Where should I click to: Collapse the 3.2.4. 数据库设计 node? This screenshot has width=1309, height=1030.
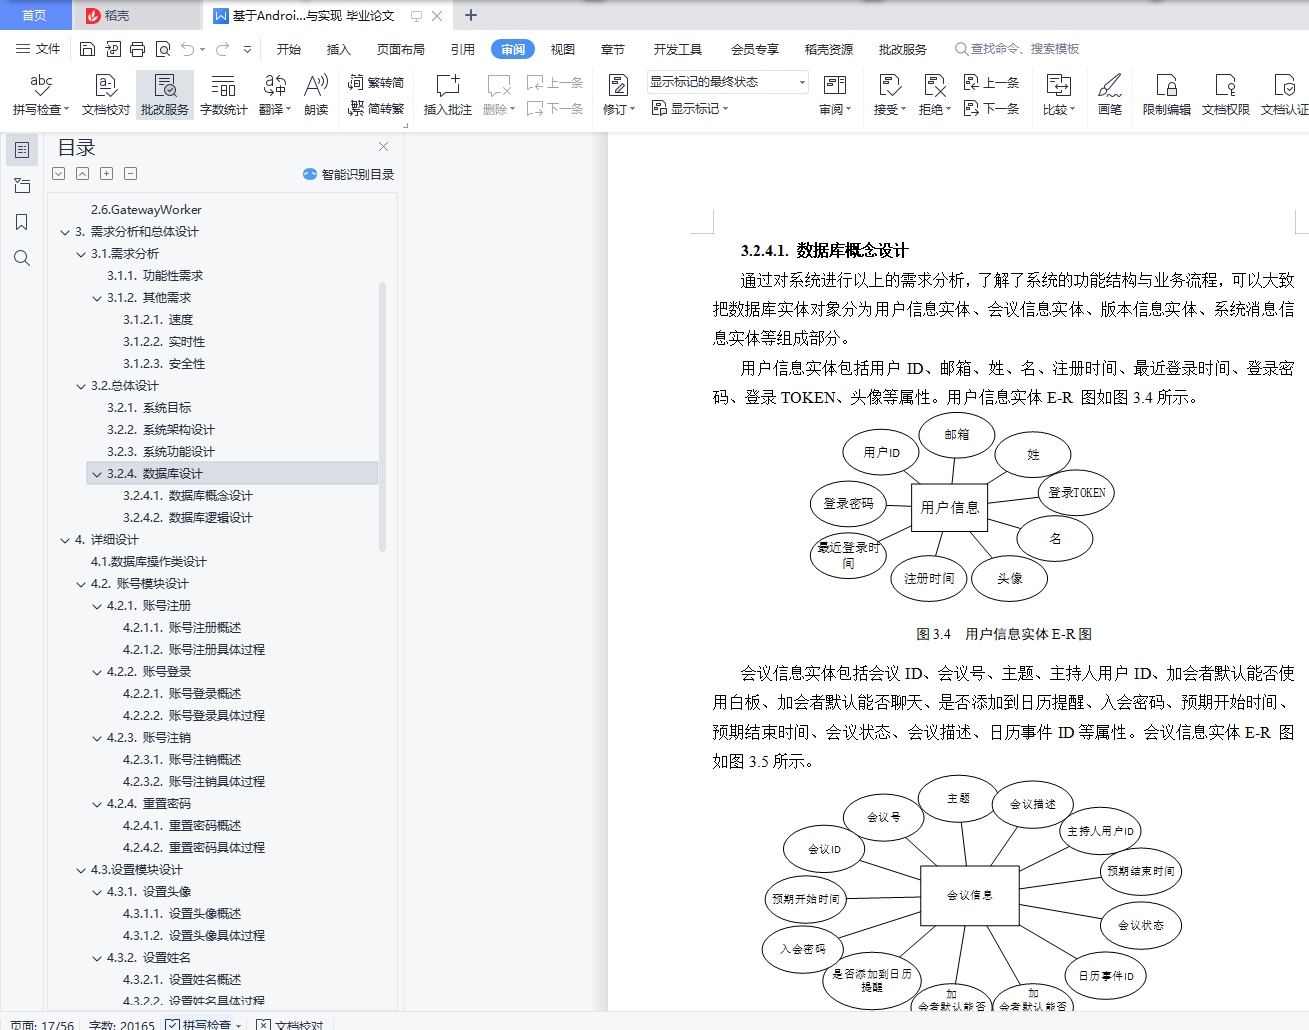[97, 474]
